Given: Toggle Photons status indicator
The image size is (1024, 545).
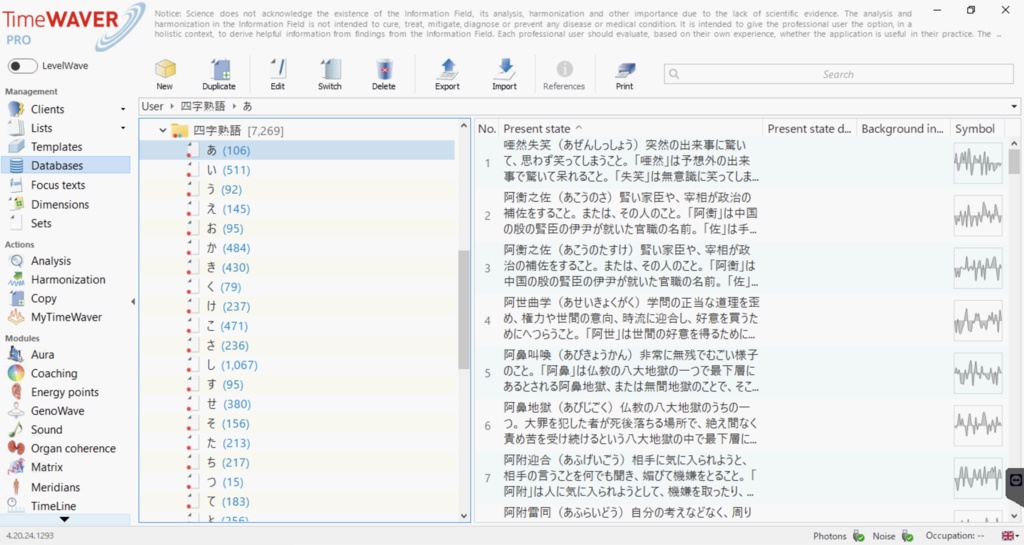Looking at the screenshot, I should pos(858,536).
